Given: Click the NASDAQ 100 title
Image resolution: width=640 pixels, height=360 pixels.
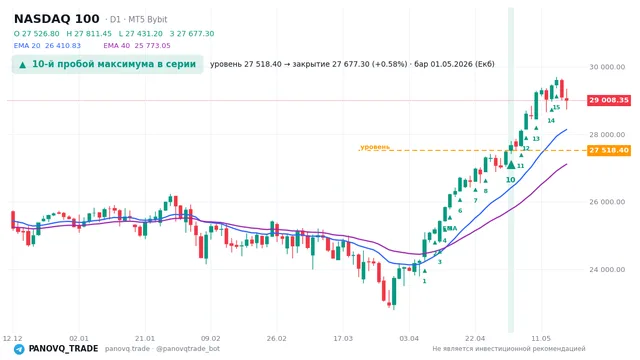Looking at the screenshot, I should point(57,19).
